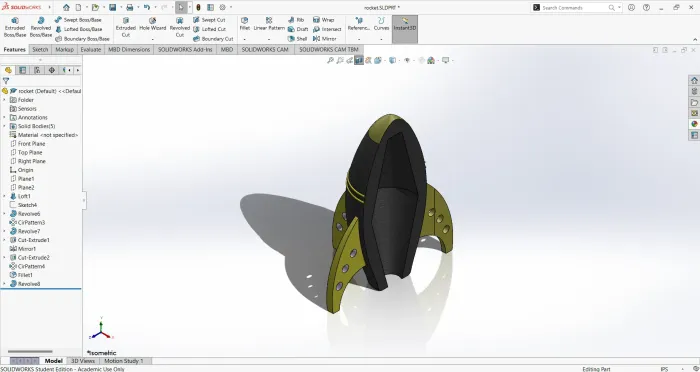Image resolution: width=700 pixels, height=372 pixels.
Task: Open the Hole Wizard
Action: (x=153, y=25)
